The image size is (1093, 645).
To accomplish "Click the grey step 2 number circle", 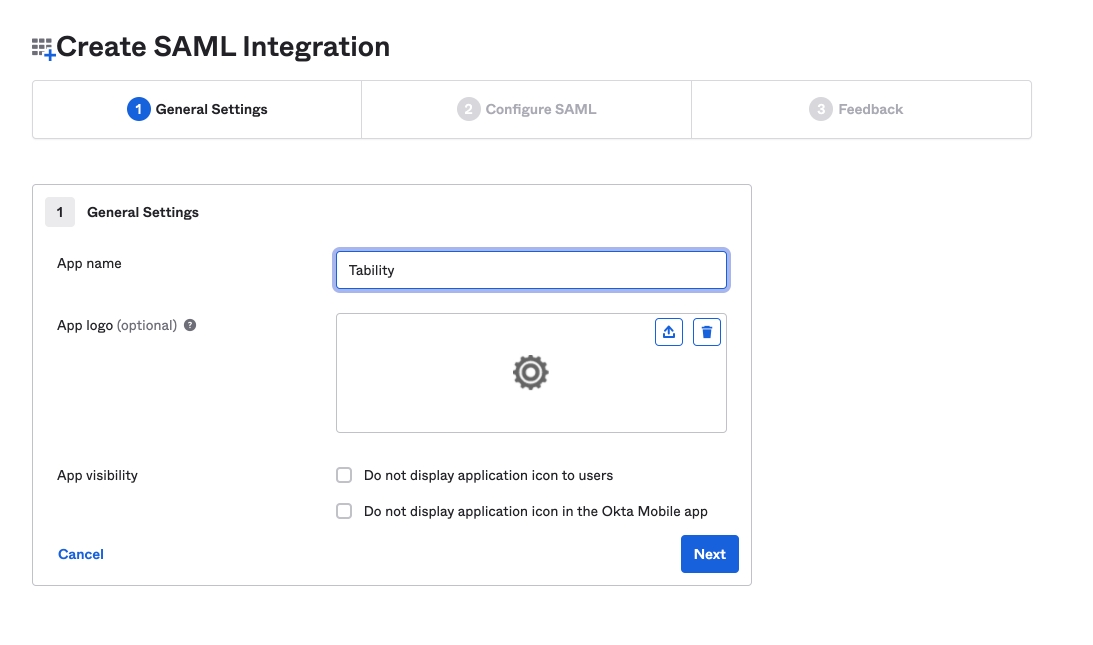I will click(x=468, y=109).
